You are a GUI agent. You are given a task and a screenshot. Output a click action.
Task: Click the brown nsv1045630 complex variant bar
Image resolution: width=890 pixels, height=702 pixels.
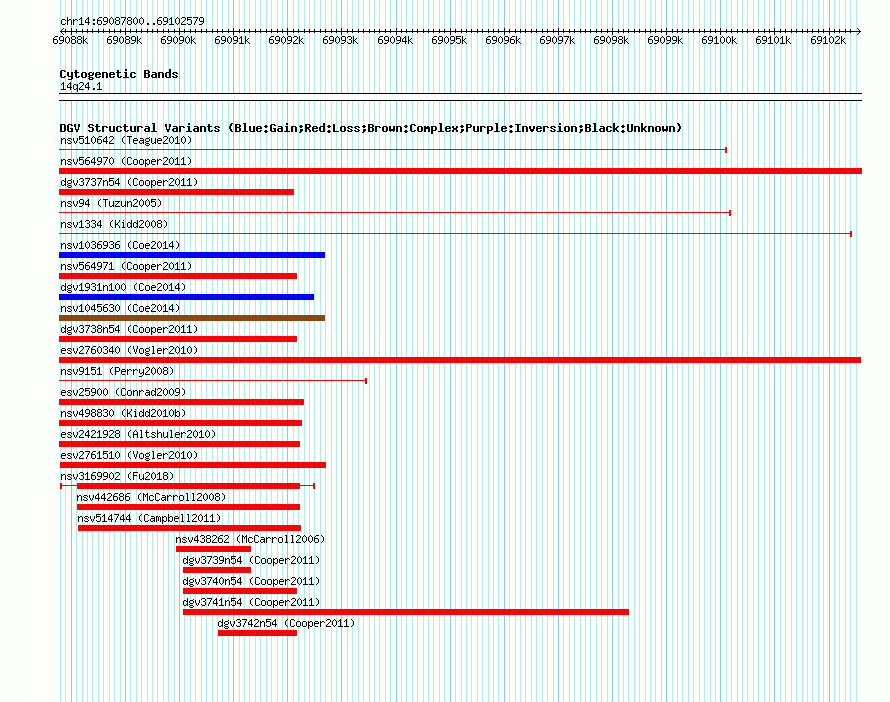[192, 318]
